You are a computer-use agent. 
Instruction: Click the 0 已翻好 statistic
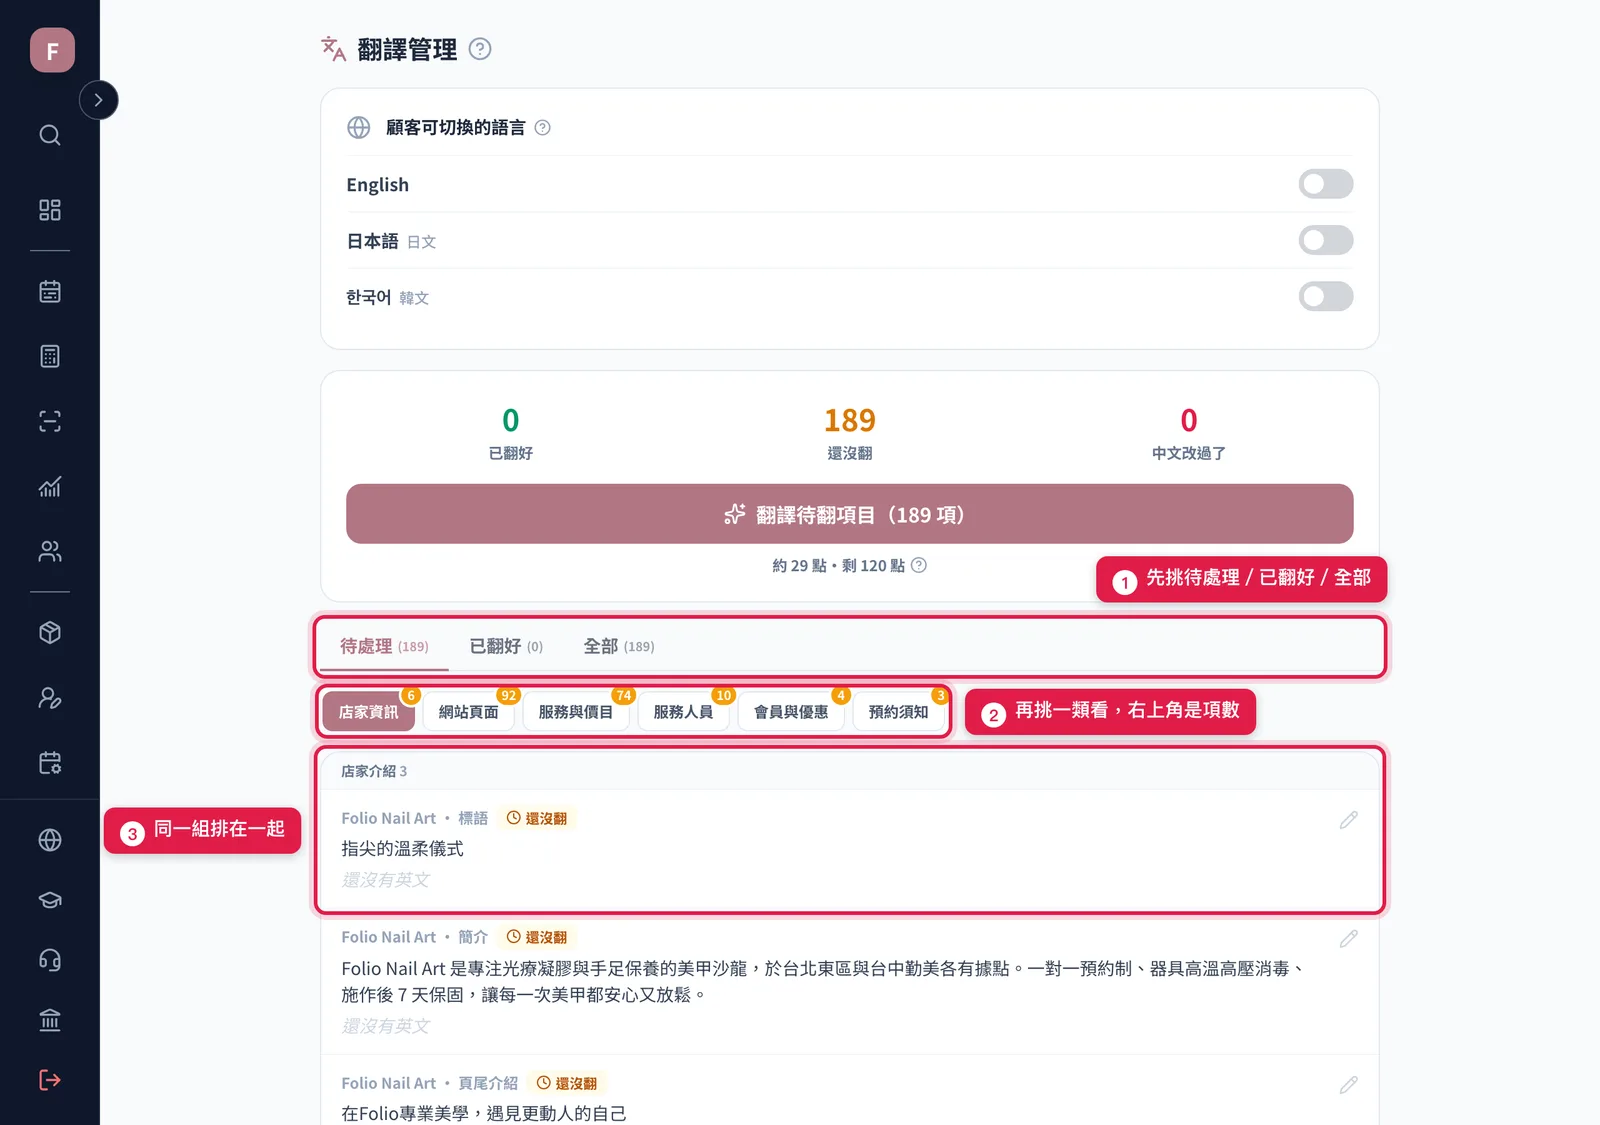point(511,432)
